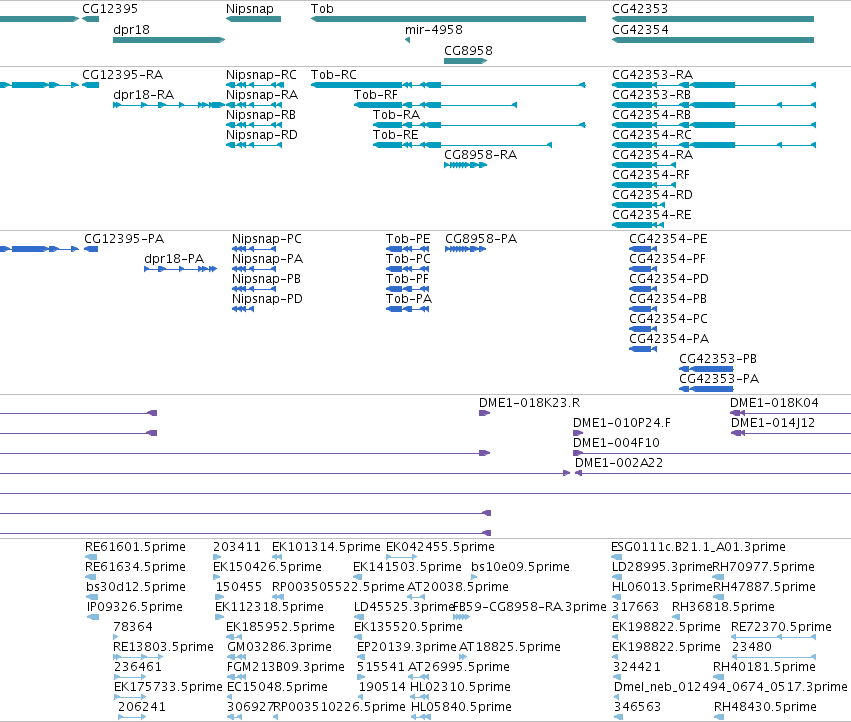Select protein dpr18-PA label
The height and width of the screenshot is (722, 851).
[x=174, y=259]
